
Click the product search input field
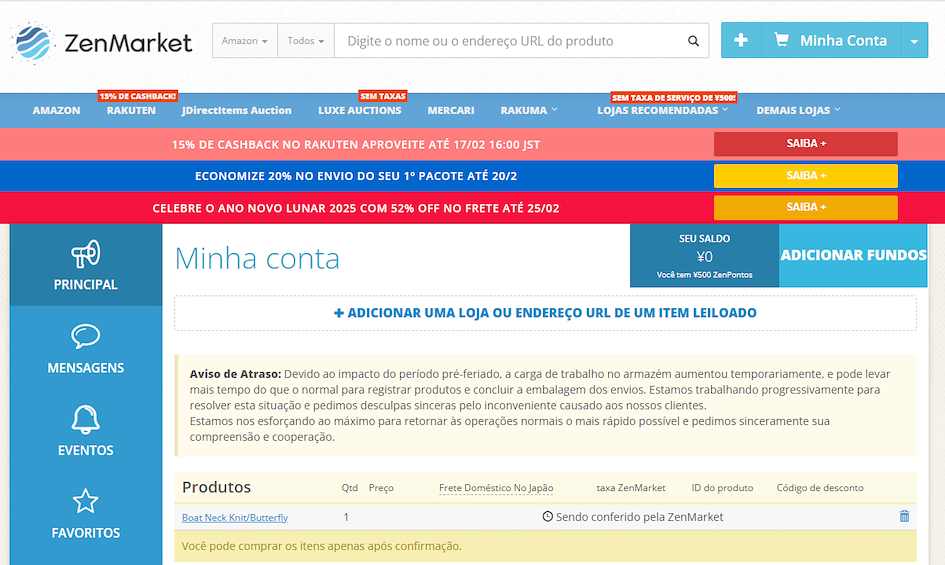[510, 40]
